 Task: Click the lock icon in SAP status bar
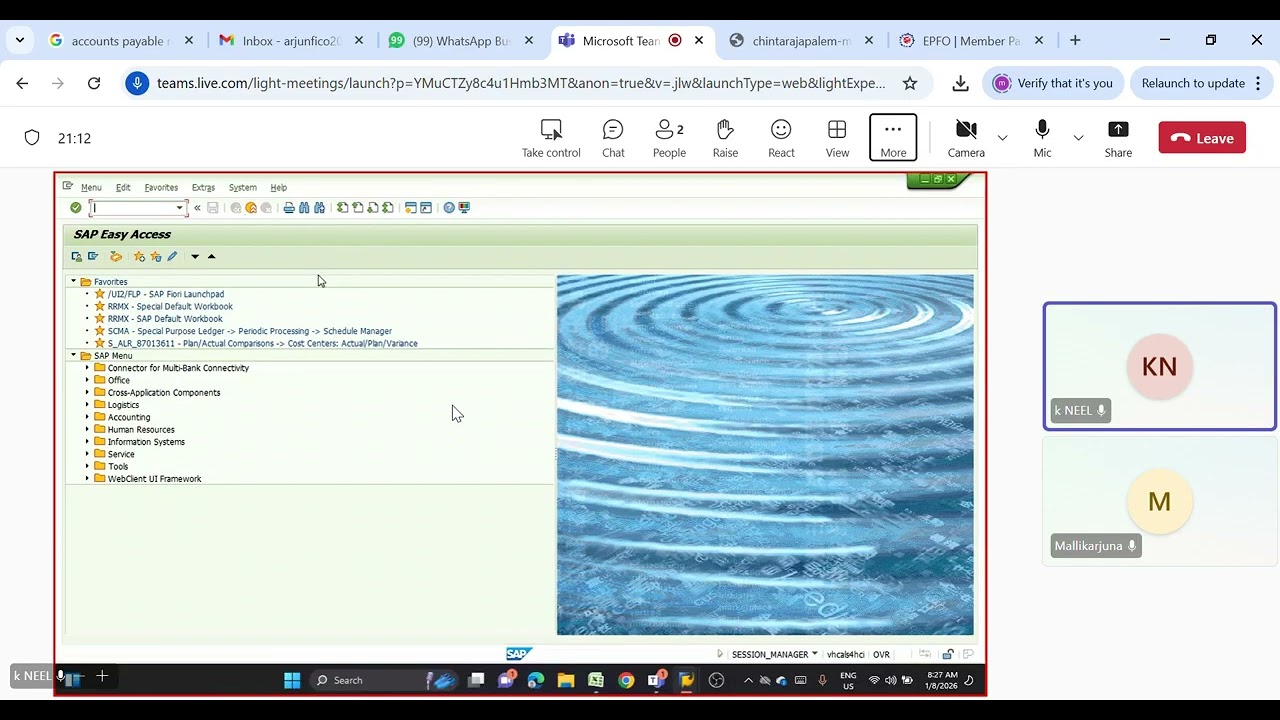coord(948,655)
